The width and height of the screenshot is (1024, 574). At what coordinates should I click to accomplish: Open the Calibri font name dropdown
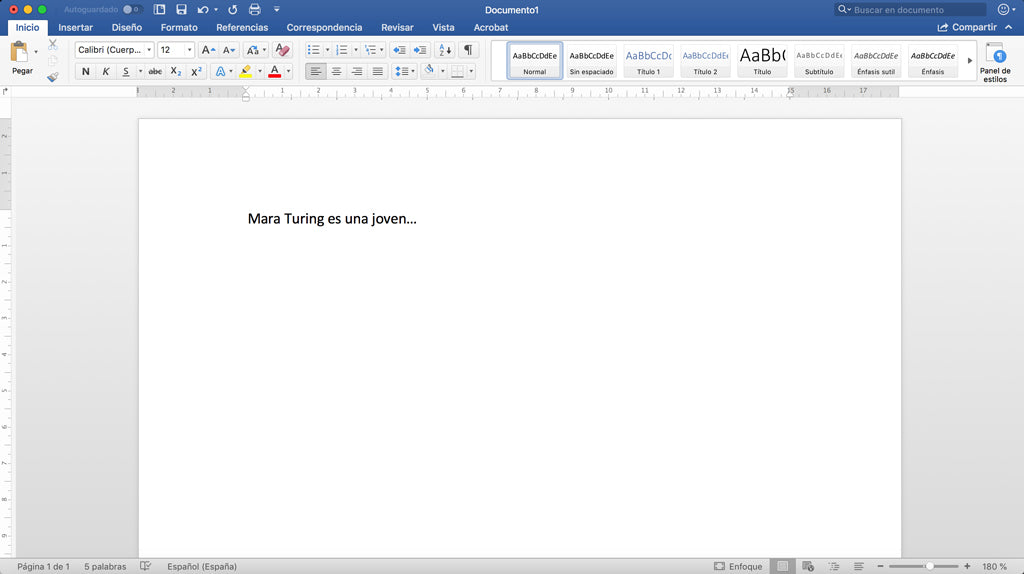(149, 50)
